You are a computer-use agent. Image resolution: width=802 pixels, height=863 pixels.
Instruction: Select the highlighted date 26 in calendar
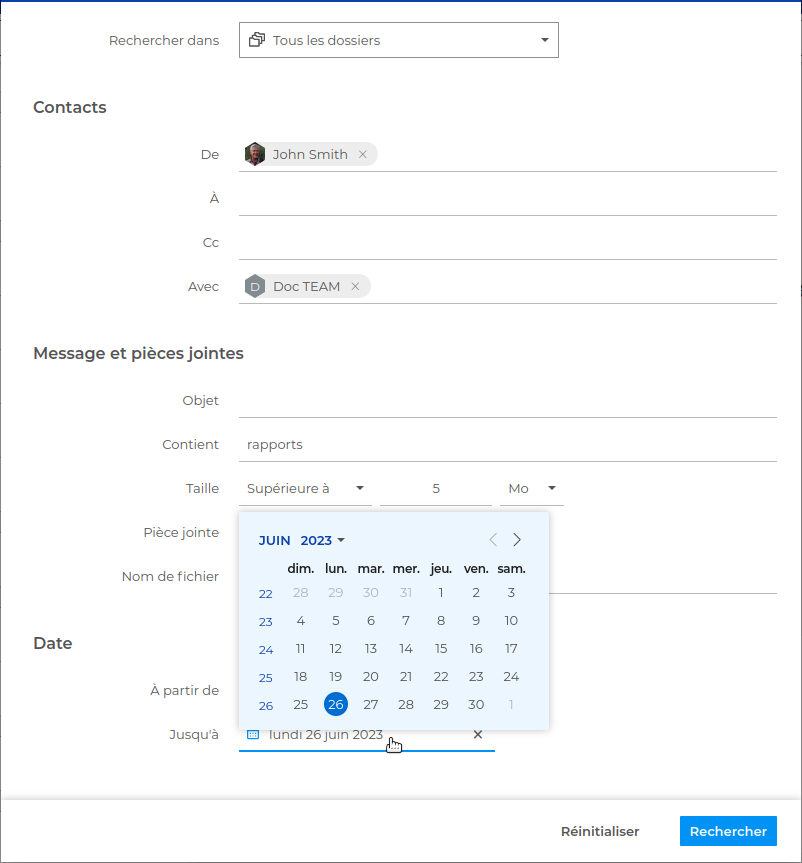[336, 705]
